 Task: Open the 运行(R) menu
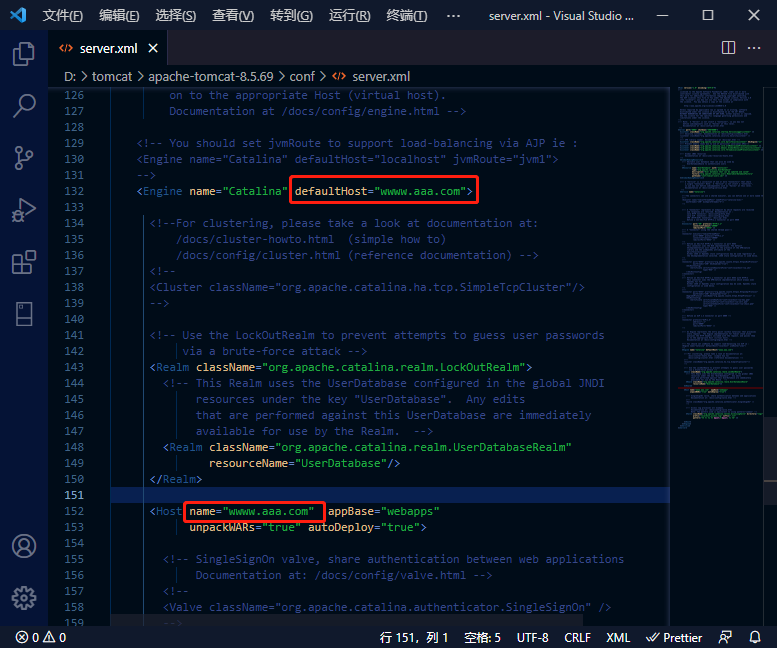coord(349,15)
